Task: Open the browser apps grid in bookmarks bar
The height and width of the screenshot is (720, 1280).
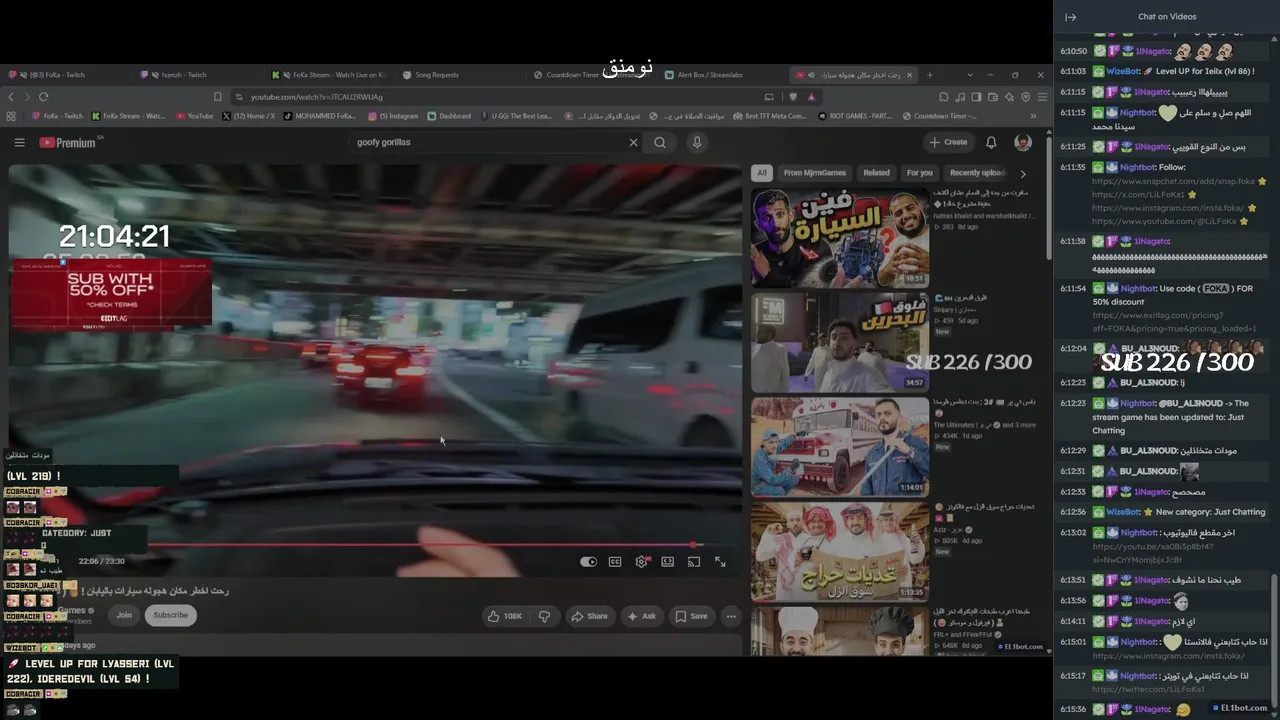Action: [11, 116]
